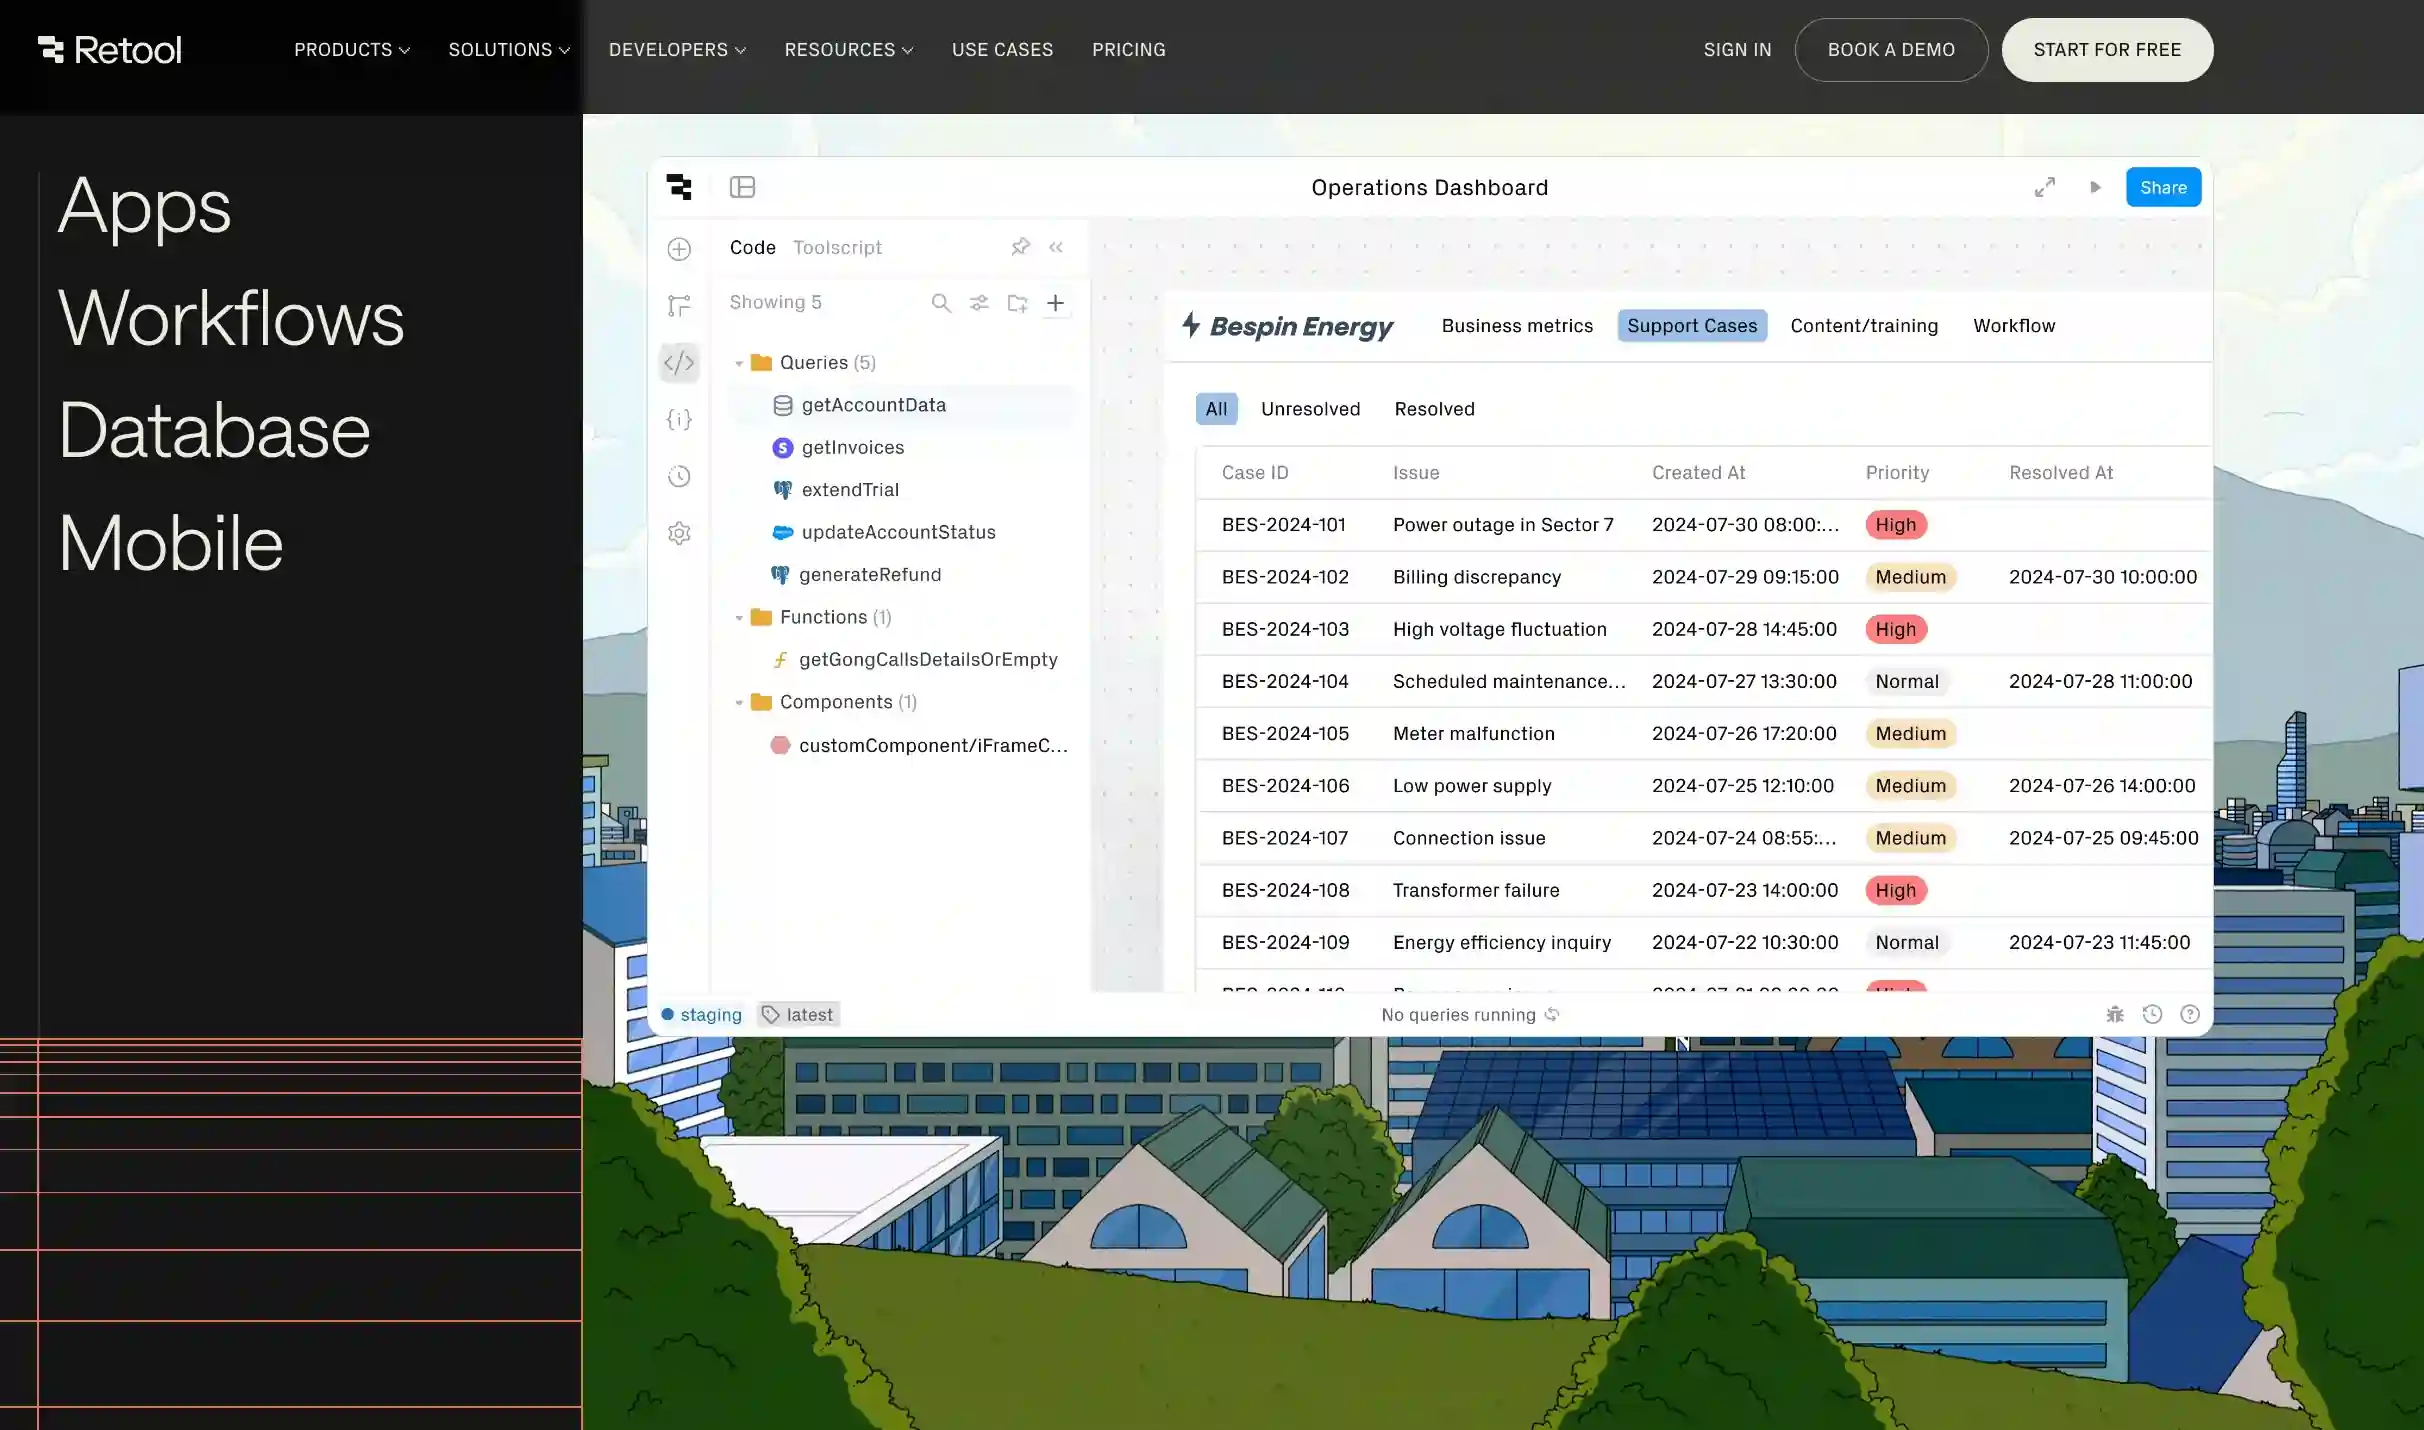Select Workflows product heading
Image resolution: width=2424 pixels, height=1430 pixels.
pos(231,318)
